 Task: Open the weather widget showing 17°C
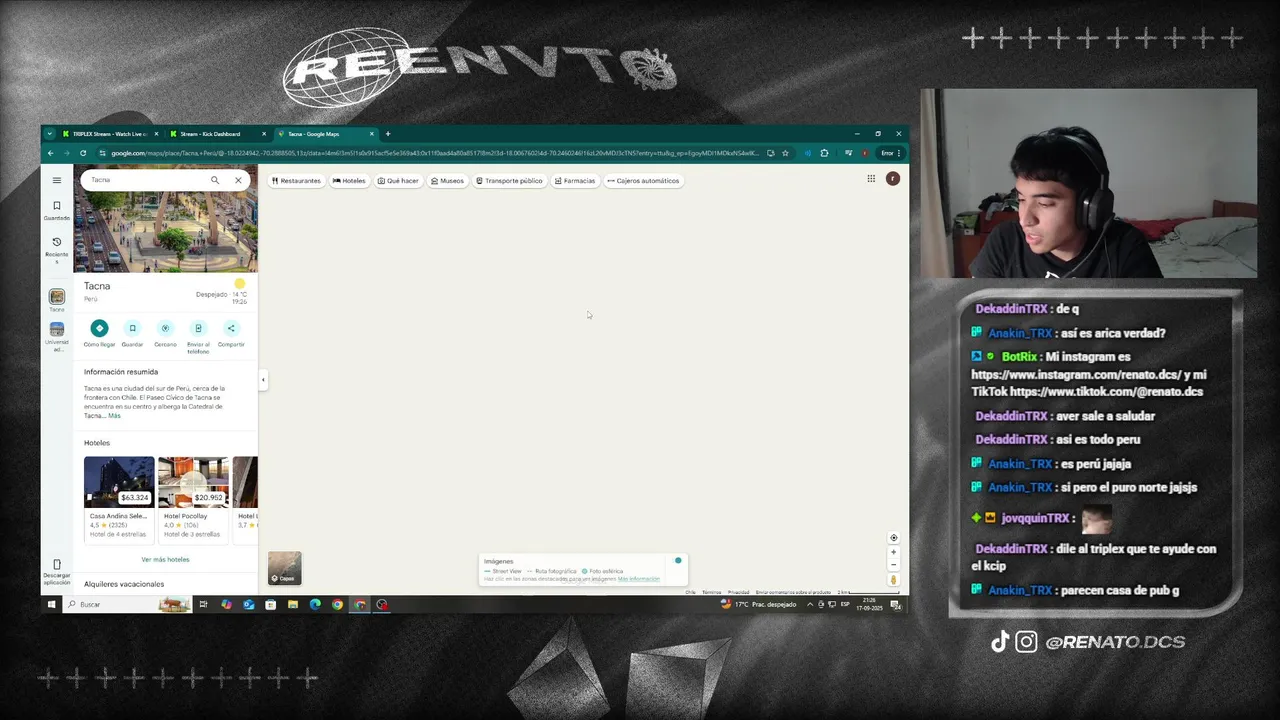[x=759, y=604]
